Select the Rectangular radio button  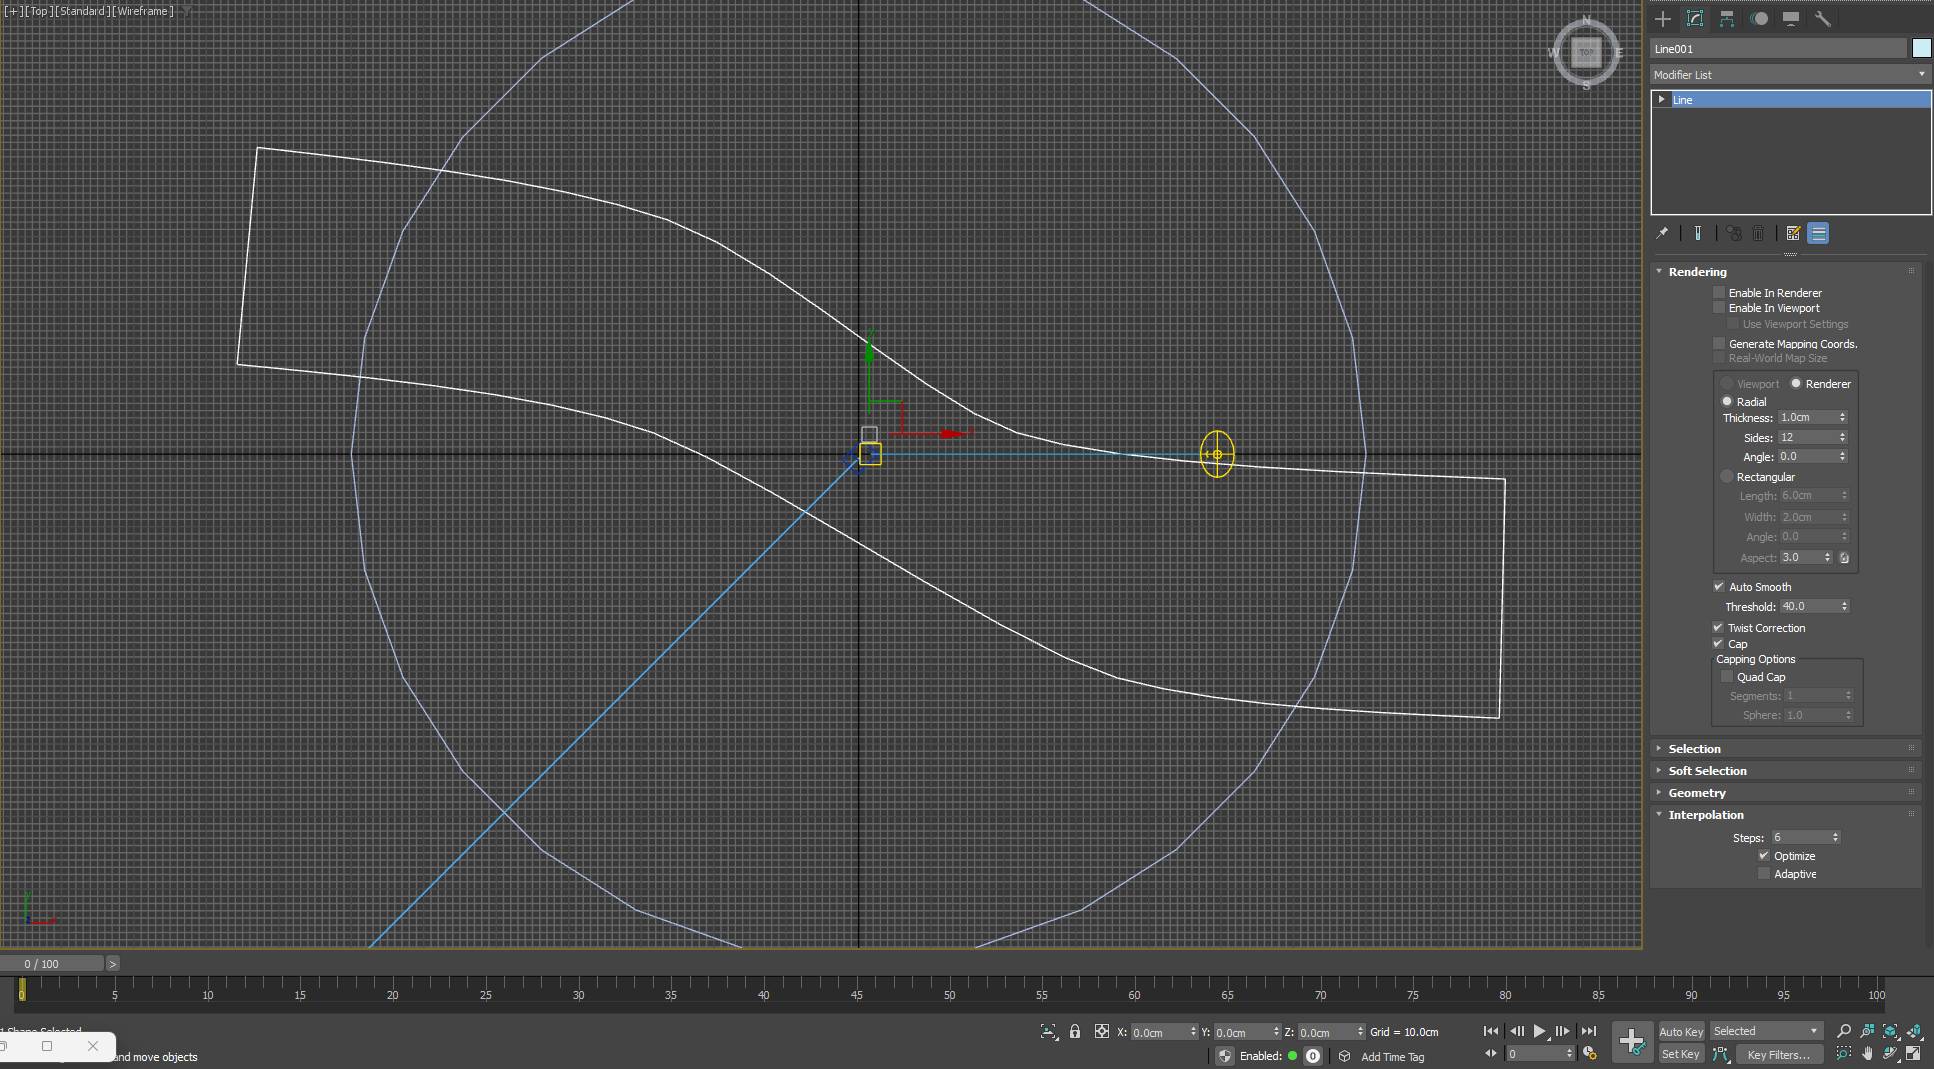point(1727,477)
